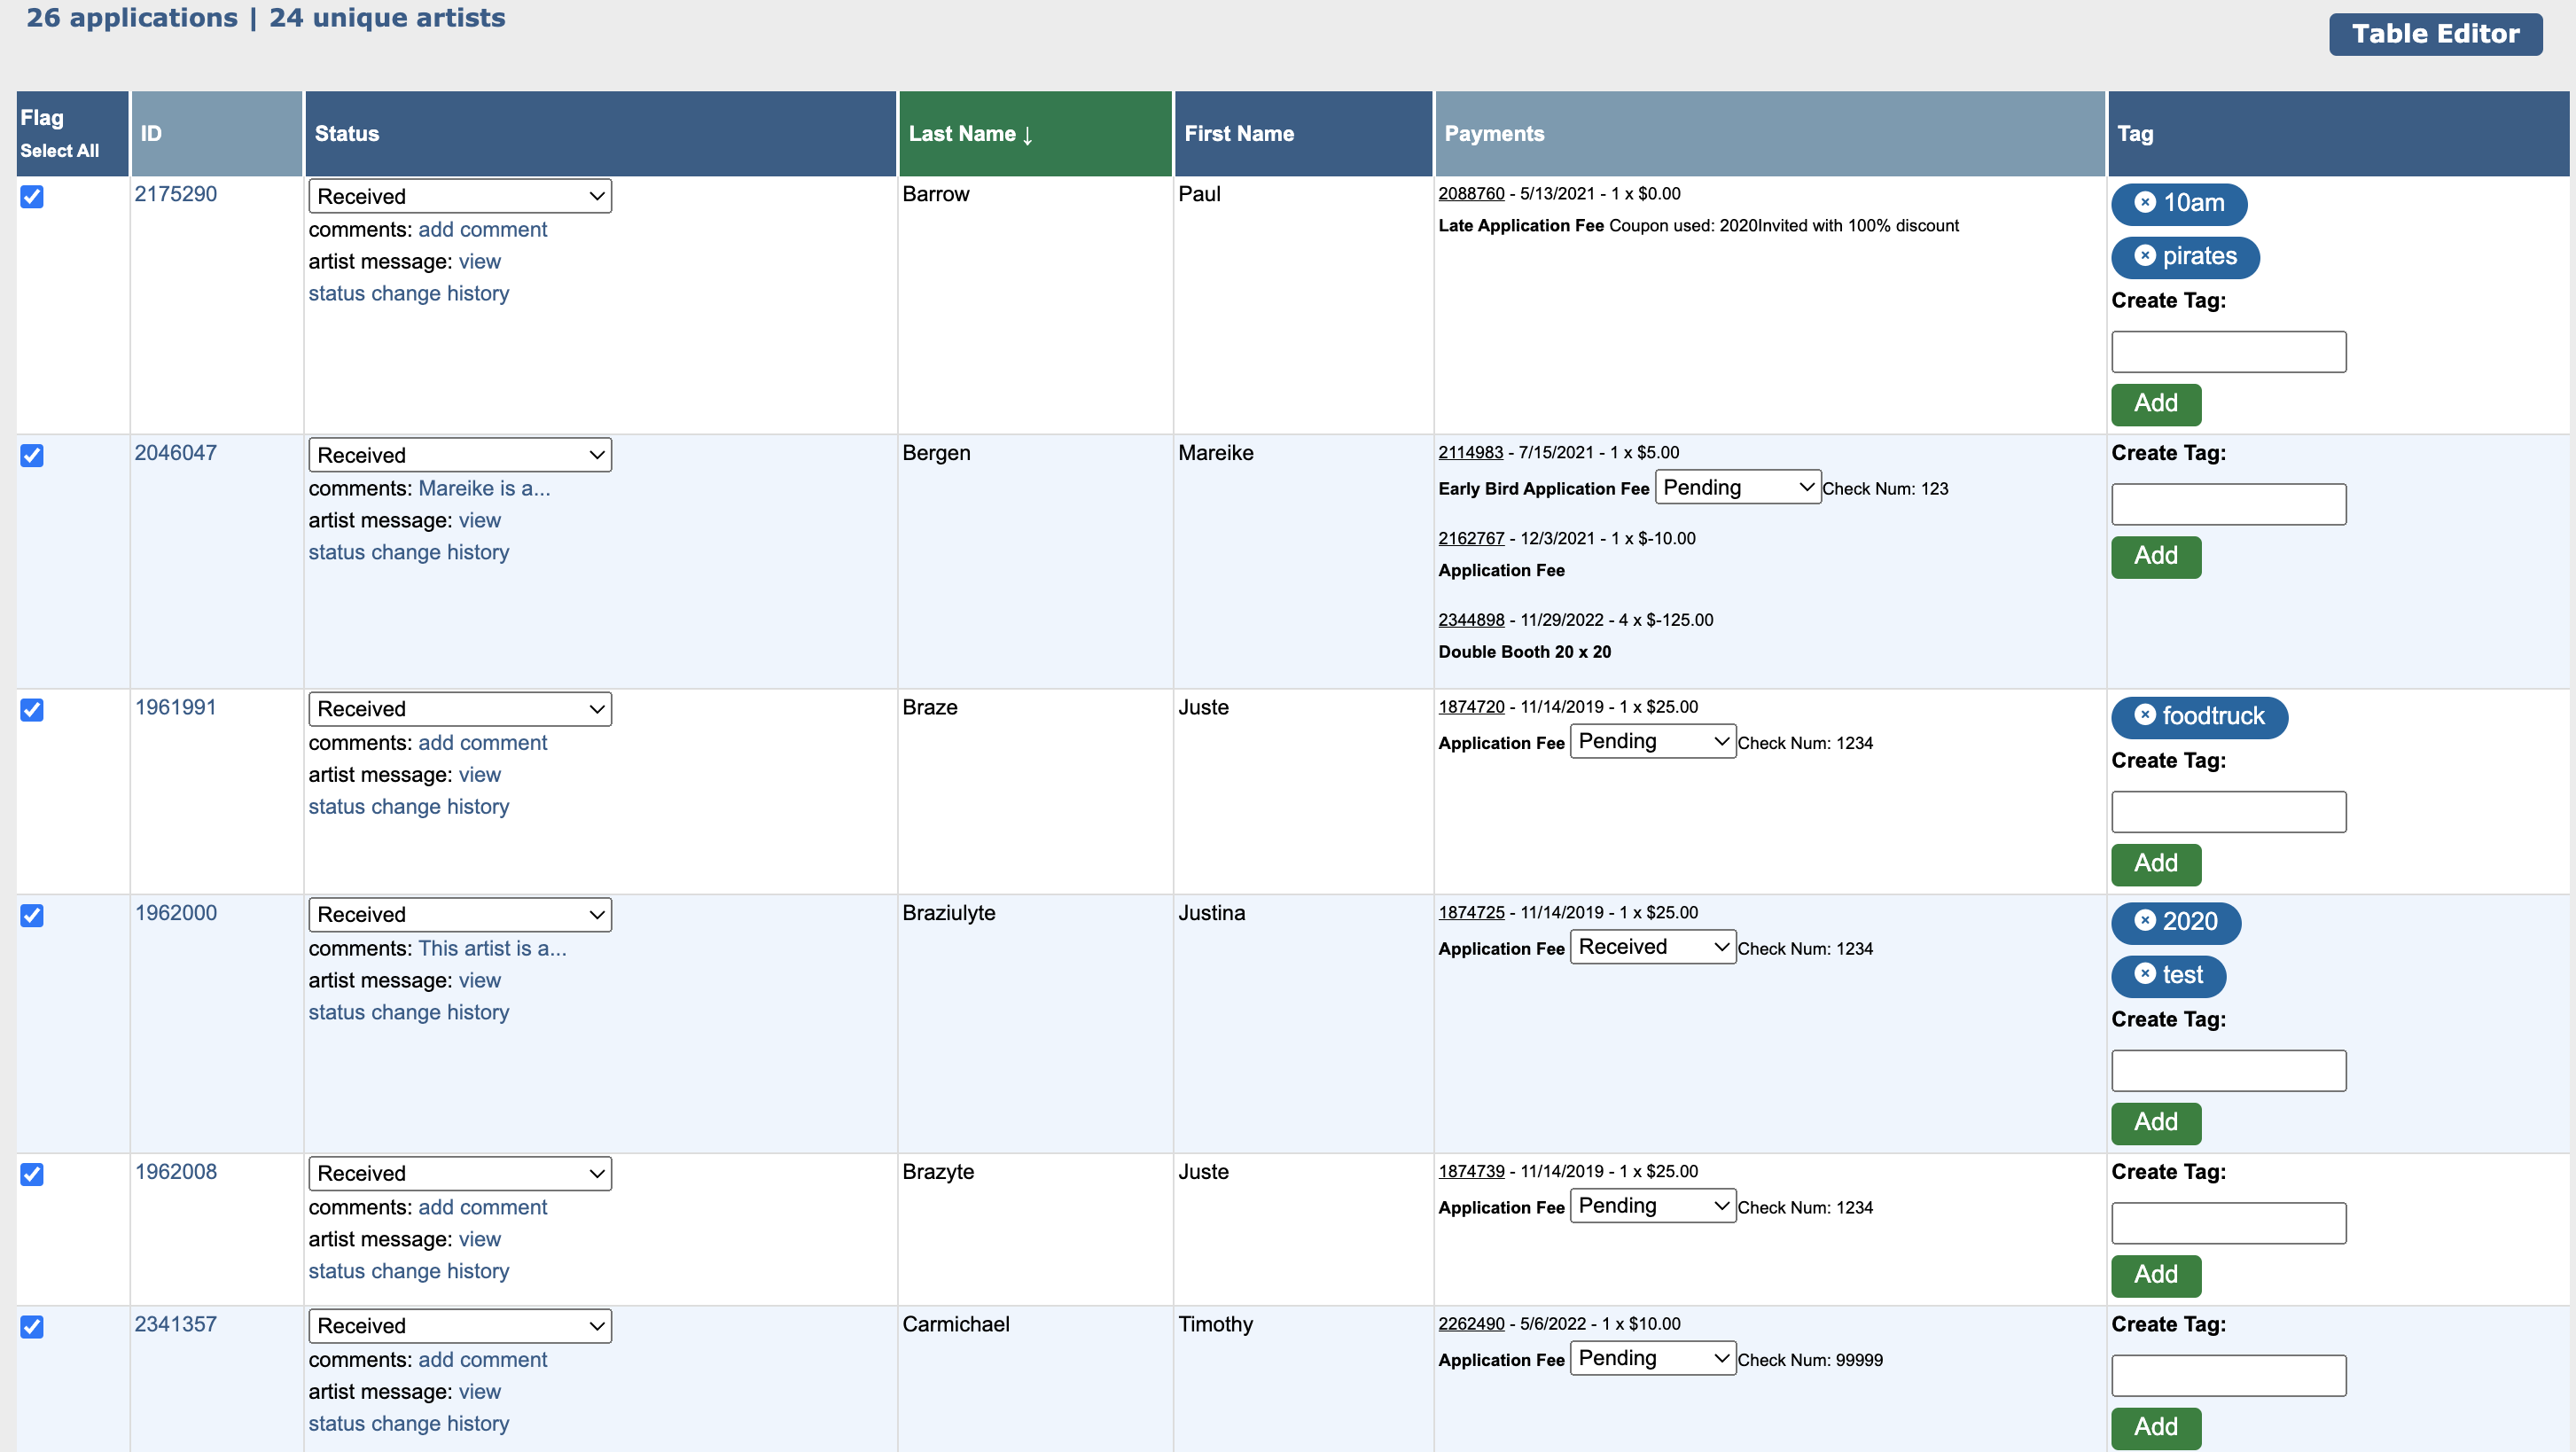
Task: Remove the 2020 tag with x icon
Action: 2144,921
